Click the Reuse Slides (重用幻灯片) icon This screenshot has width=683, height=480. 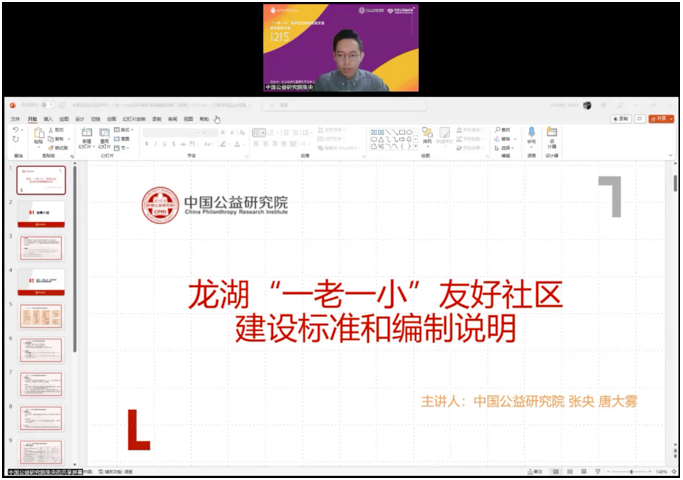coord(105,133)
